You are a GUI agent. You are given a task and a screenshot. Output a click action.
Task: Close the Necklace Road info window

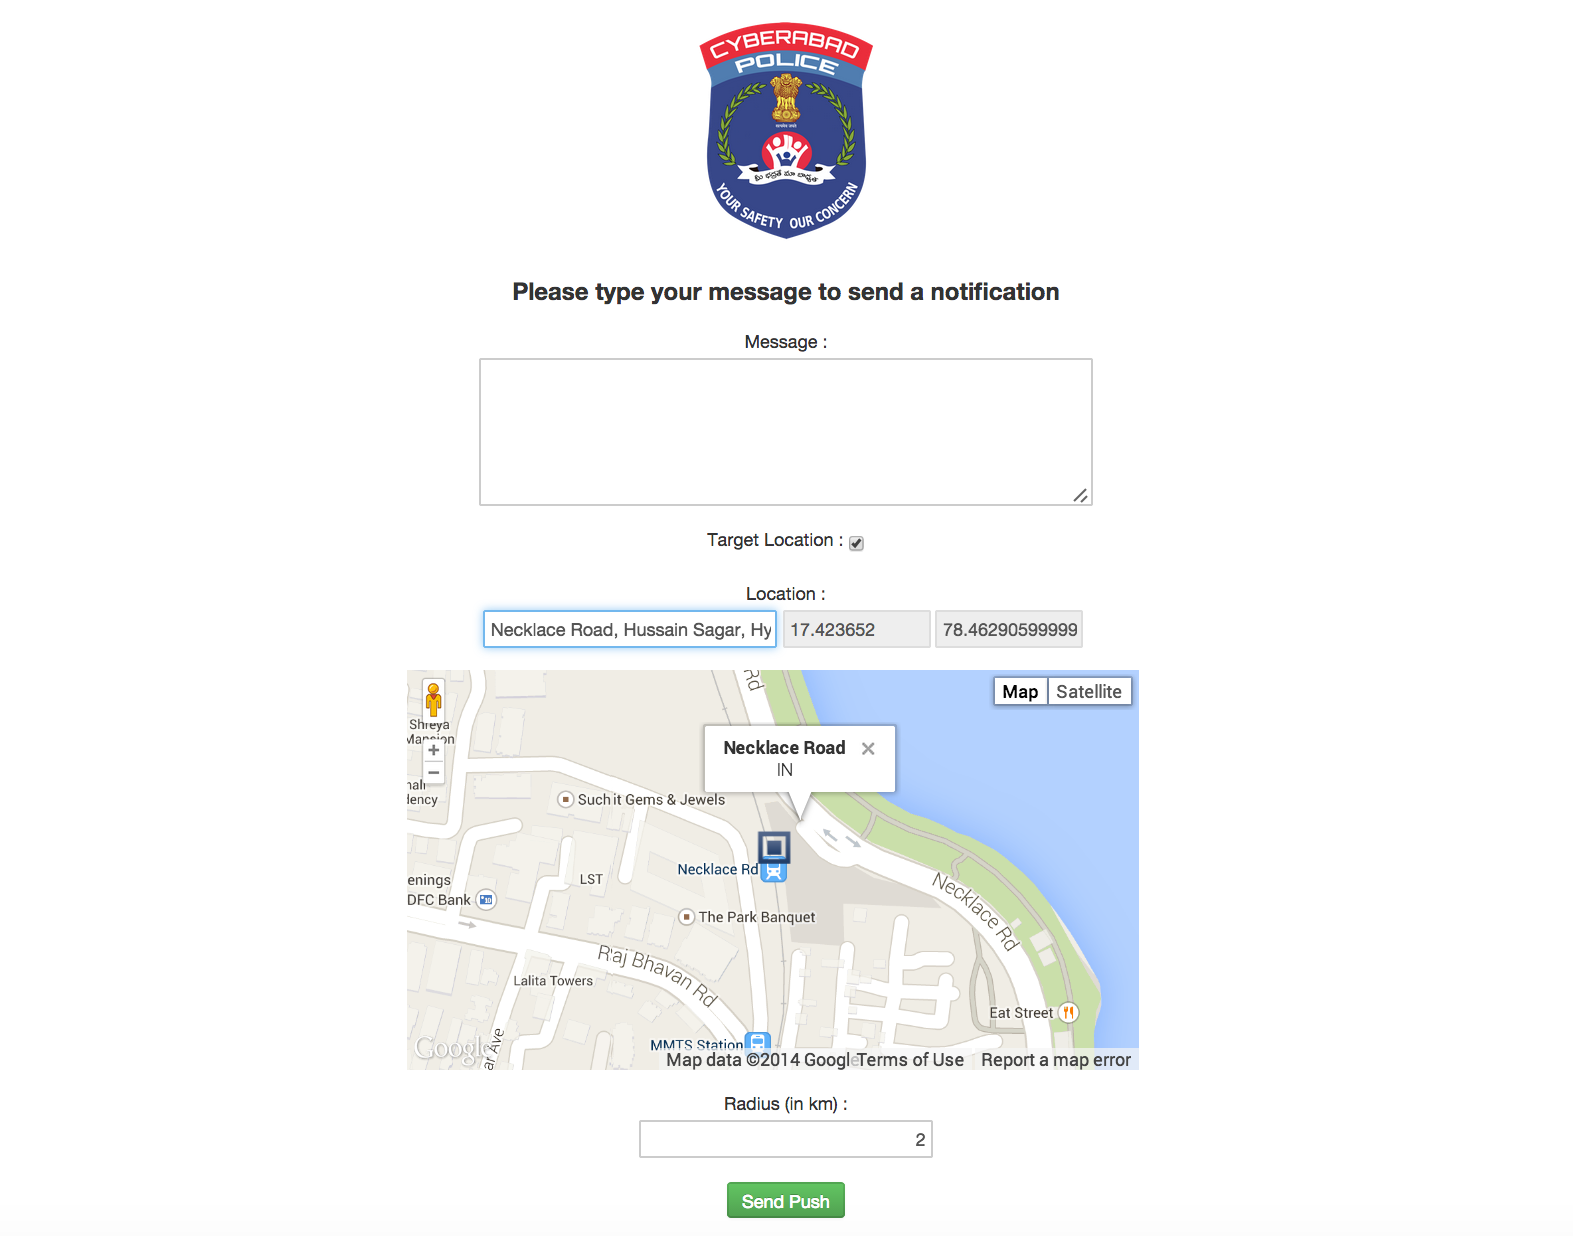tap(868, 748)
